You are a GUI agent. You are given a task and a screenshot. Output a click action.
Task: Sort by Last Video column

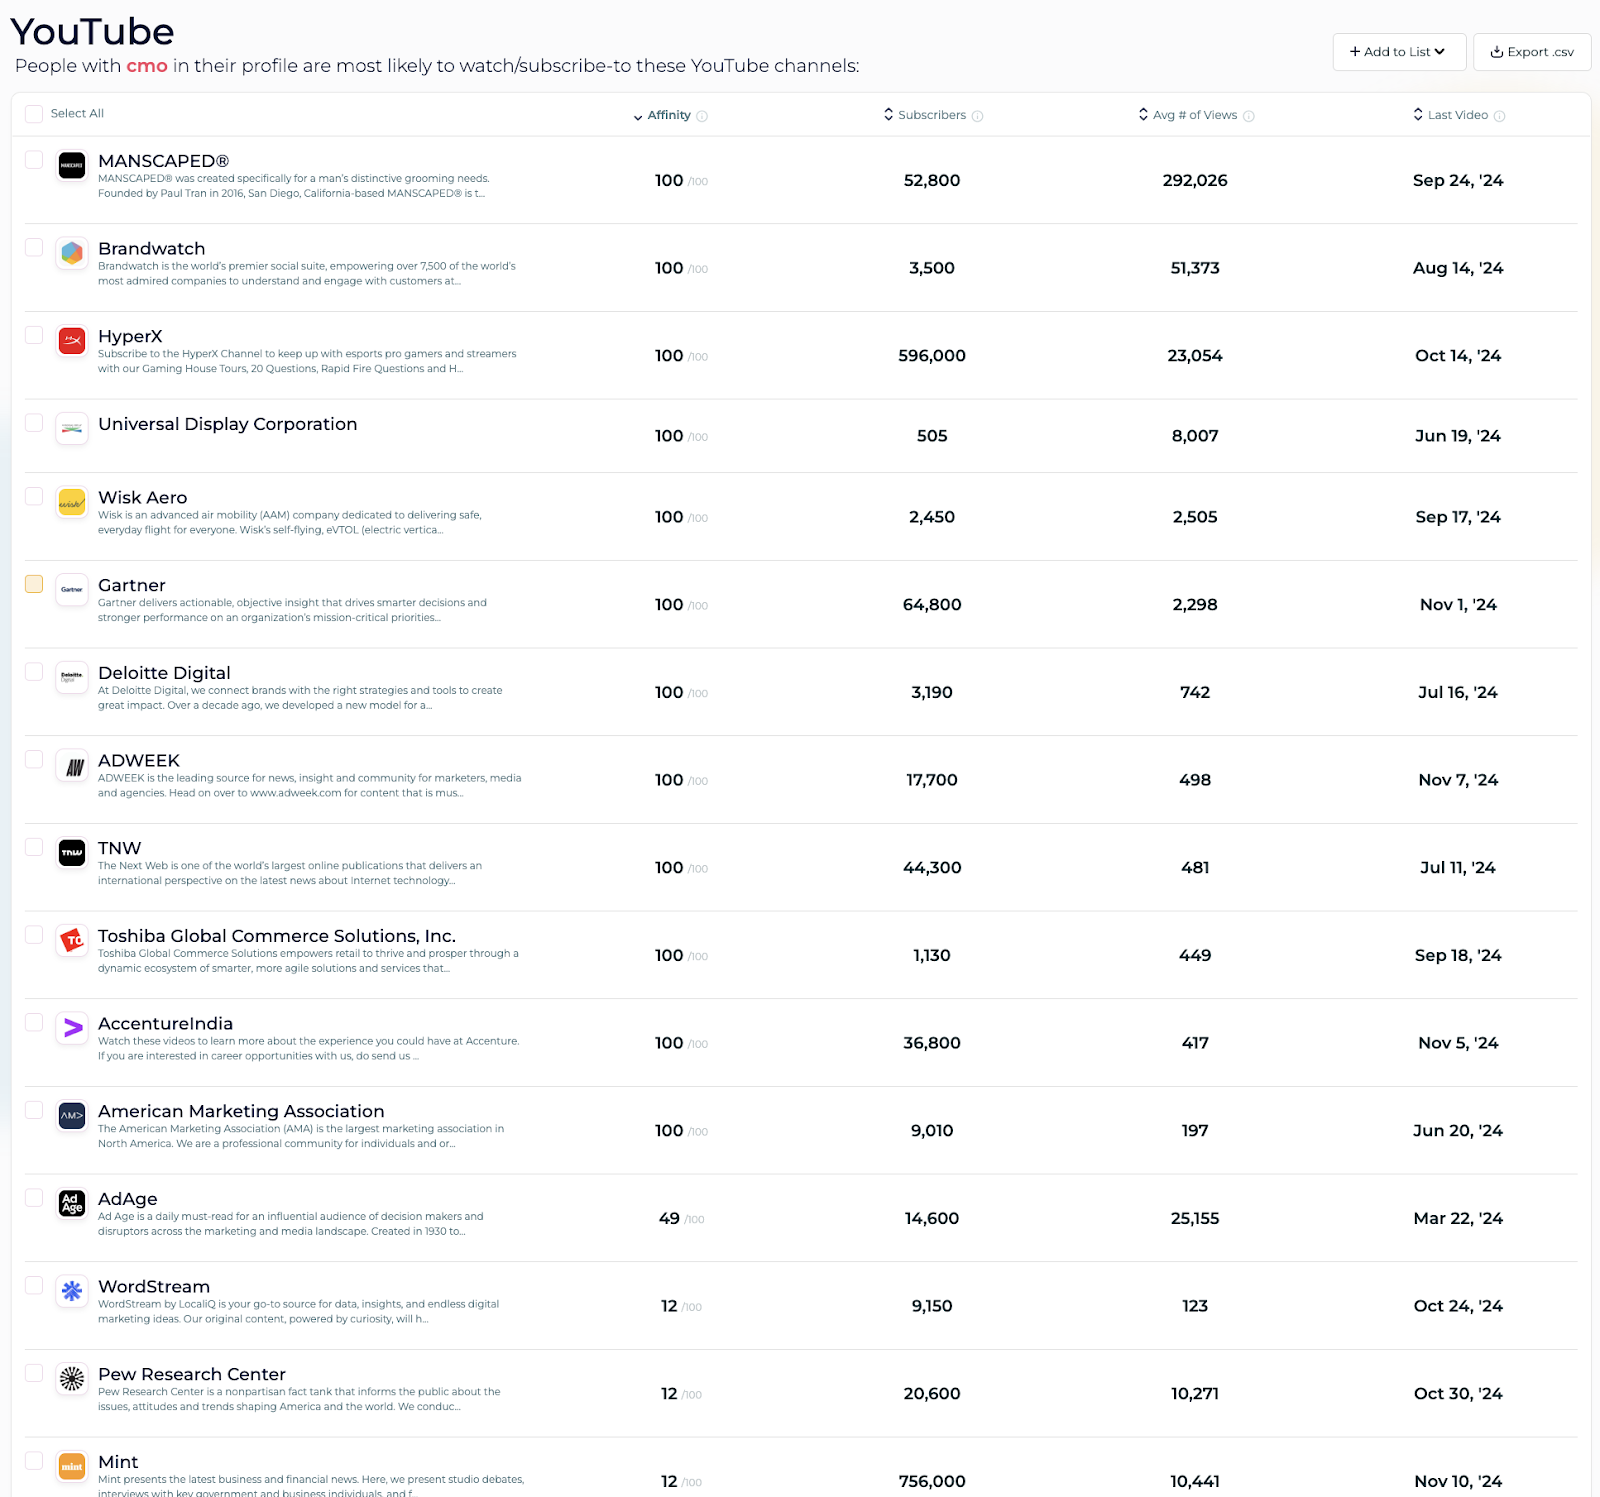tap(1450, 115)
